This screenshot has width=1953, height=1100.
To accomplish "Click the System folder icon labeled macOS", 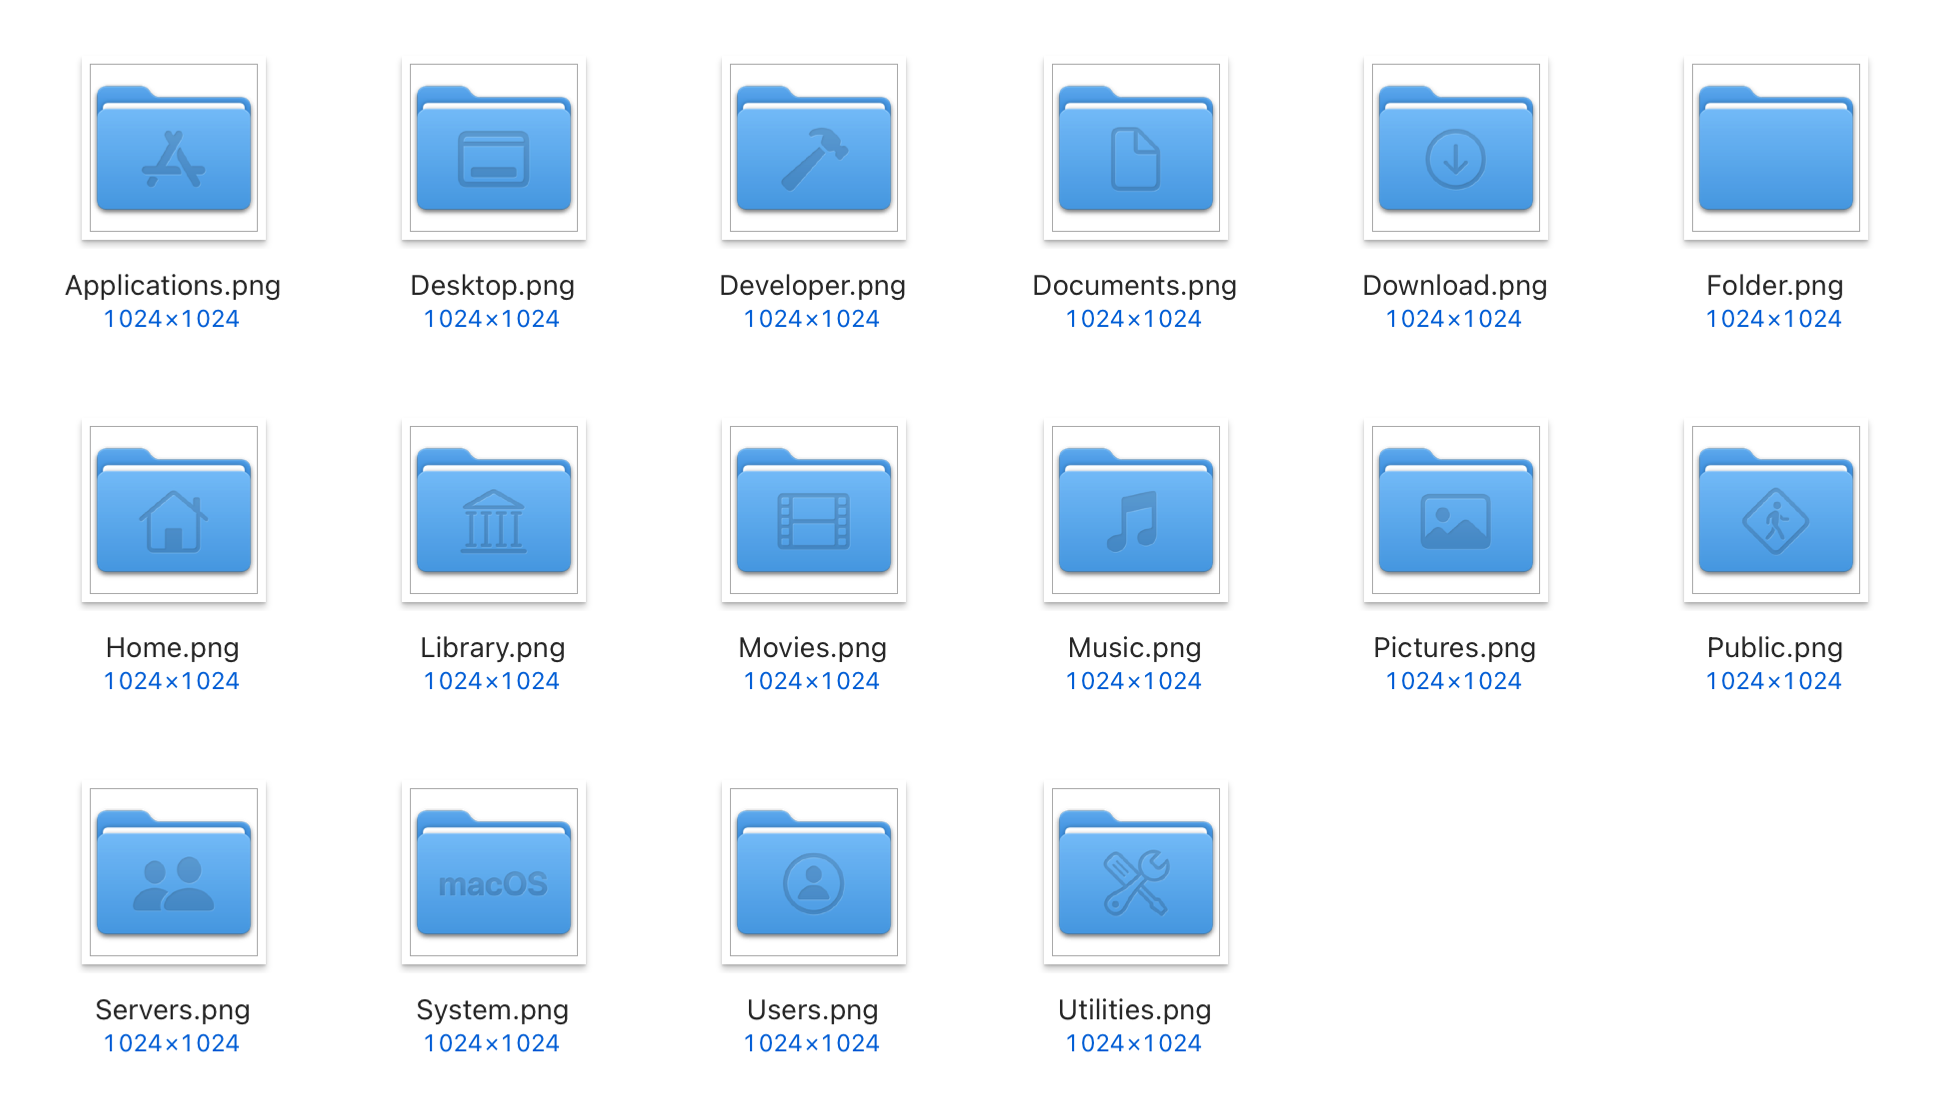I will tap(494, 873).
